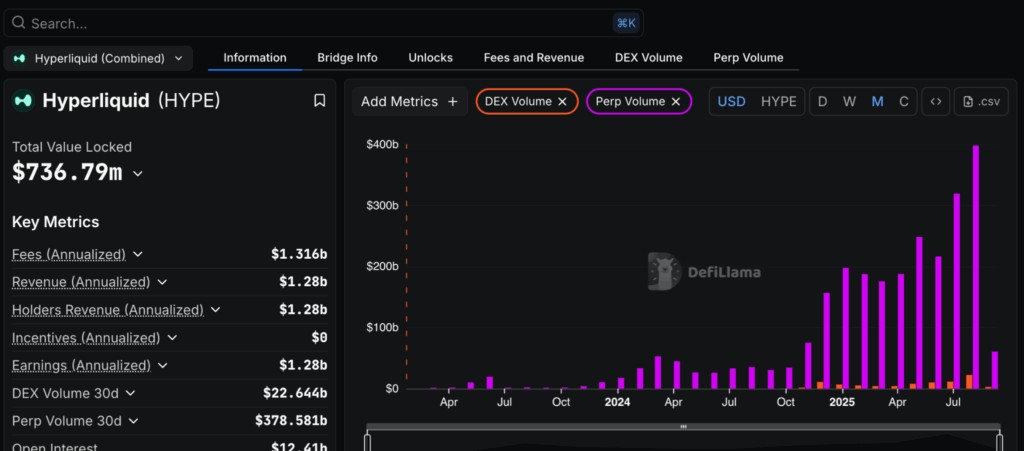Expand DEX Volume 30d details
Viewport: 1024px width, 451px height.
coord(131,393)
